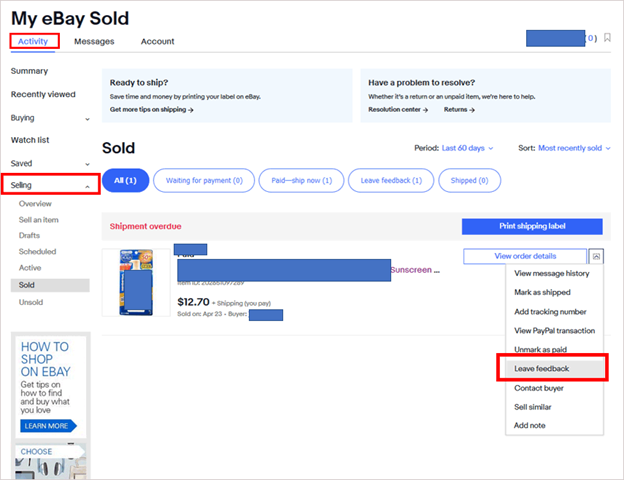Image resolution: width=624 pixels, height=480 pixels.
Task: Click Print shipping label button
Action: [532, 226]
